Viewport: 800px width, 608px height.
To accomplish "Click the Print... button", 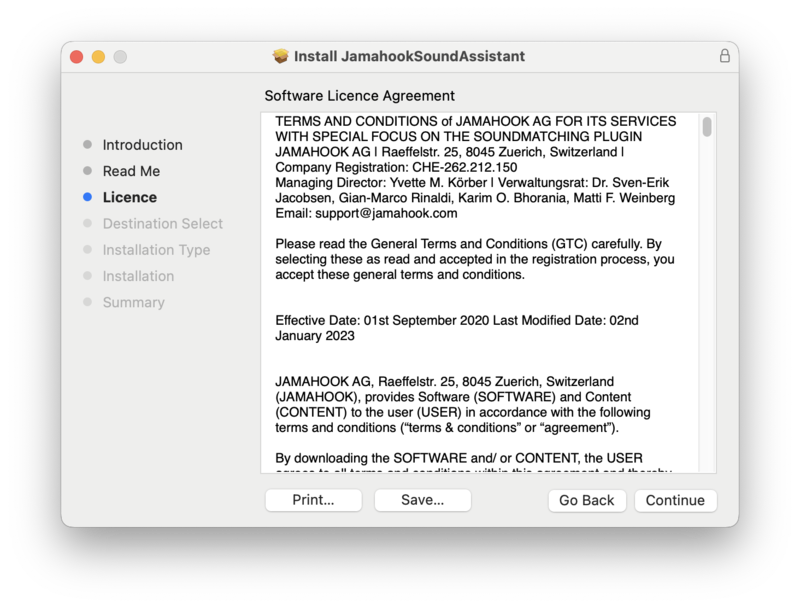I will coord(313,500).
